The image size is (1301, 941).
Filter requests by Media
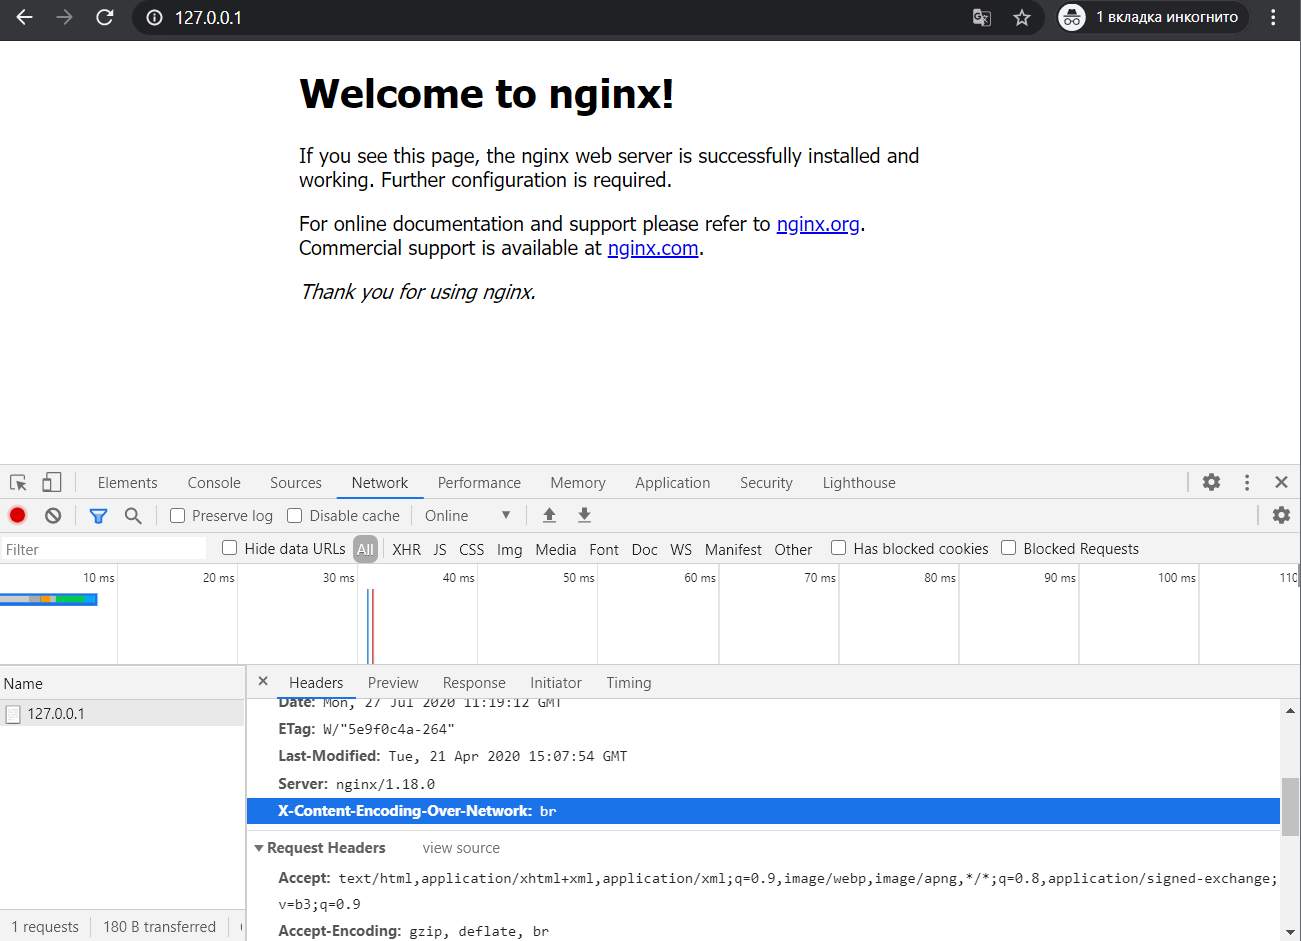pyautogui.click(x=556, y=549)
